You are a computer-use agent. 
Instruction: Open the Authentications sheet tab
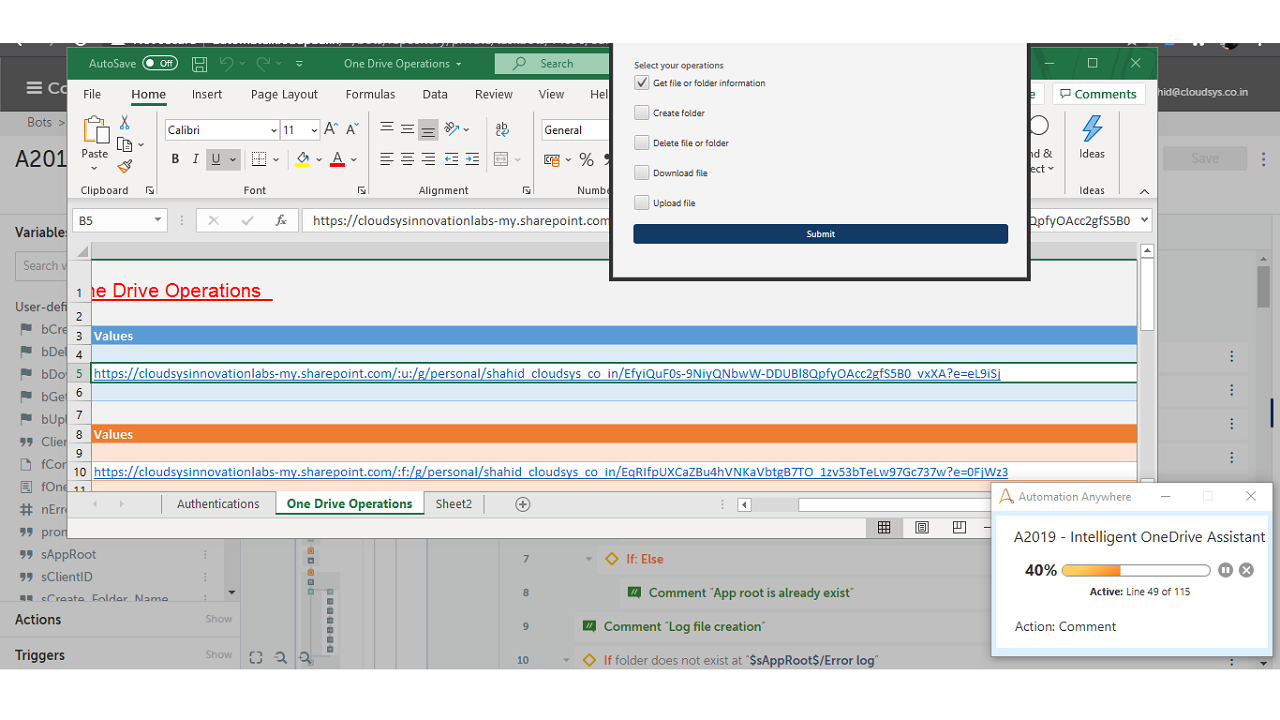[x=218, y=504]
